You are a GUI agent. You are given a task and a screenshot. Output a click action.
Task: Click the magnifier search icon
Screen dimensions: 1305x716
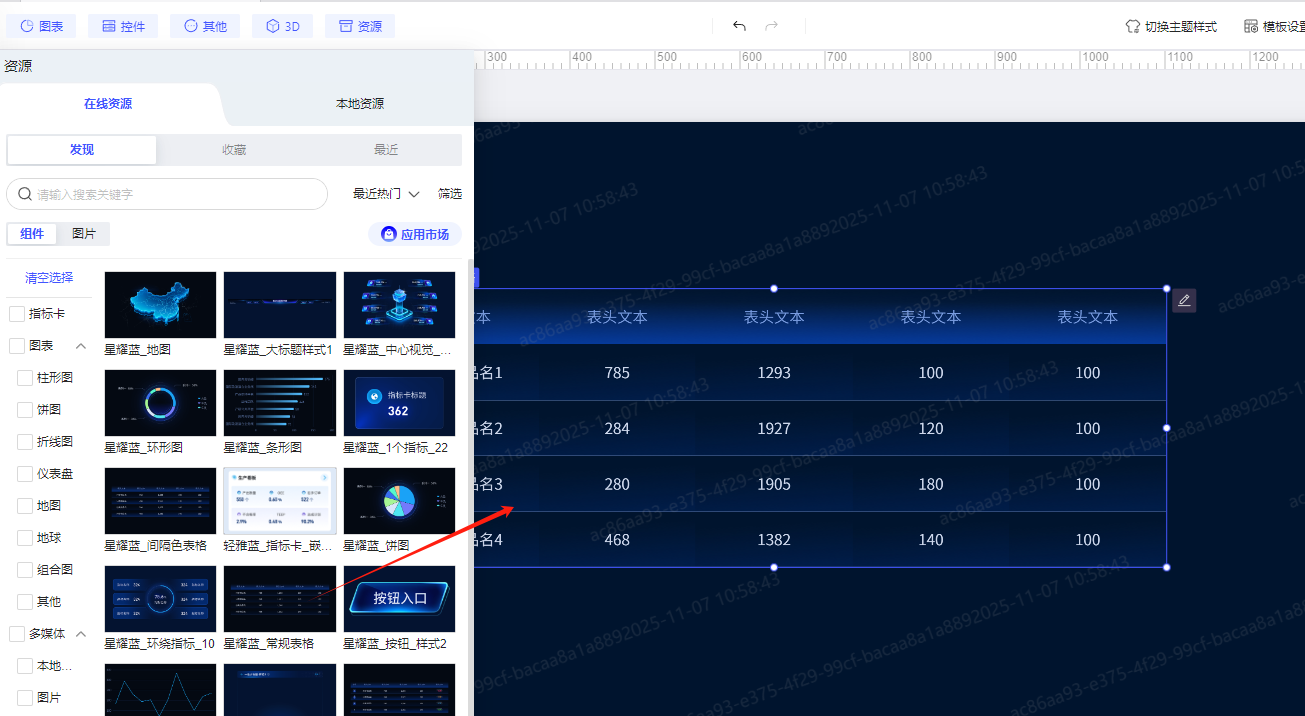25,194
